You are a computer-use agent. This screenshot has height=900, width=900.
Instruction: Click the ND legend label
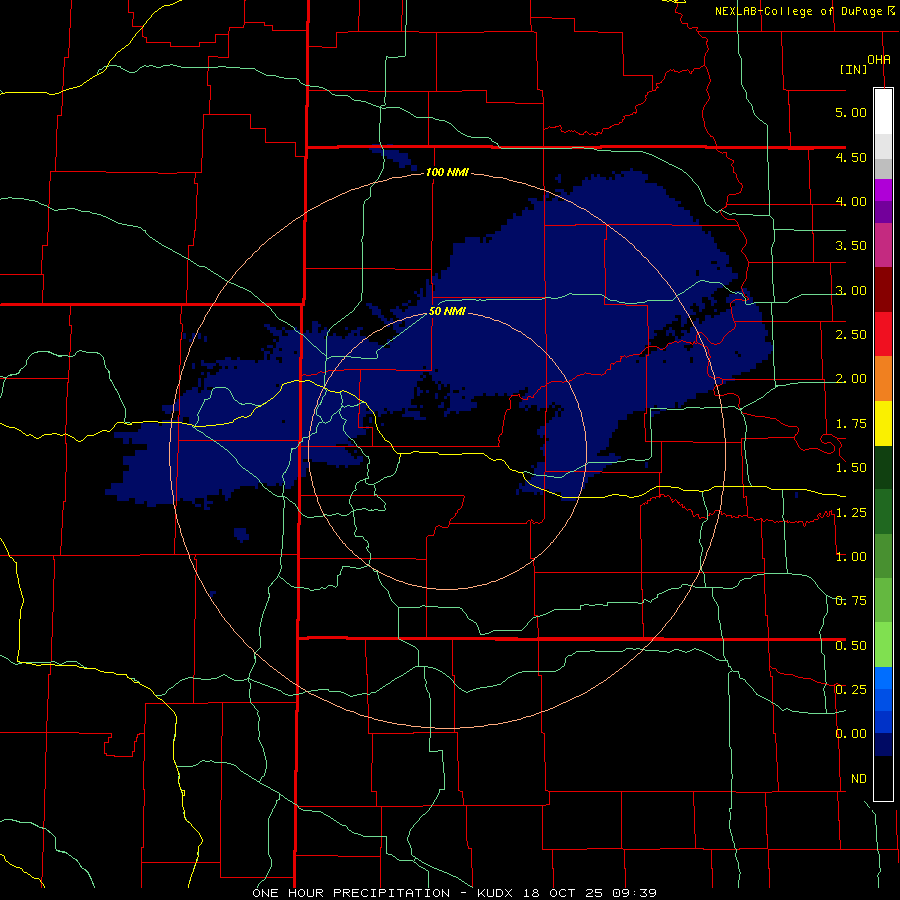tap(859, 779)
